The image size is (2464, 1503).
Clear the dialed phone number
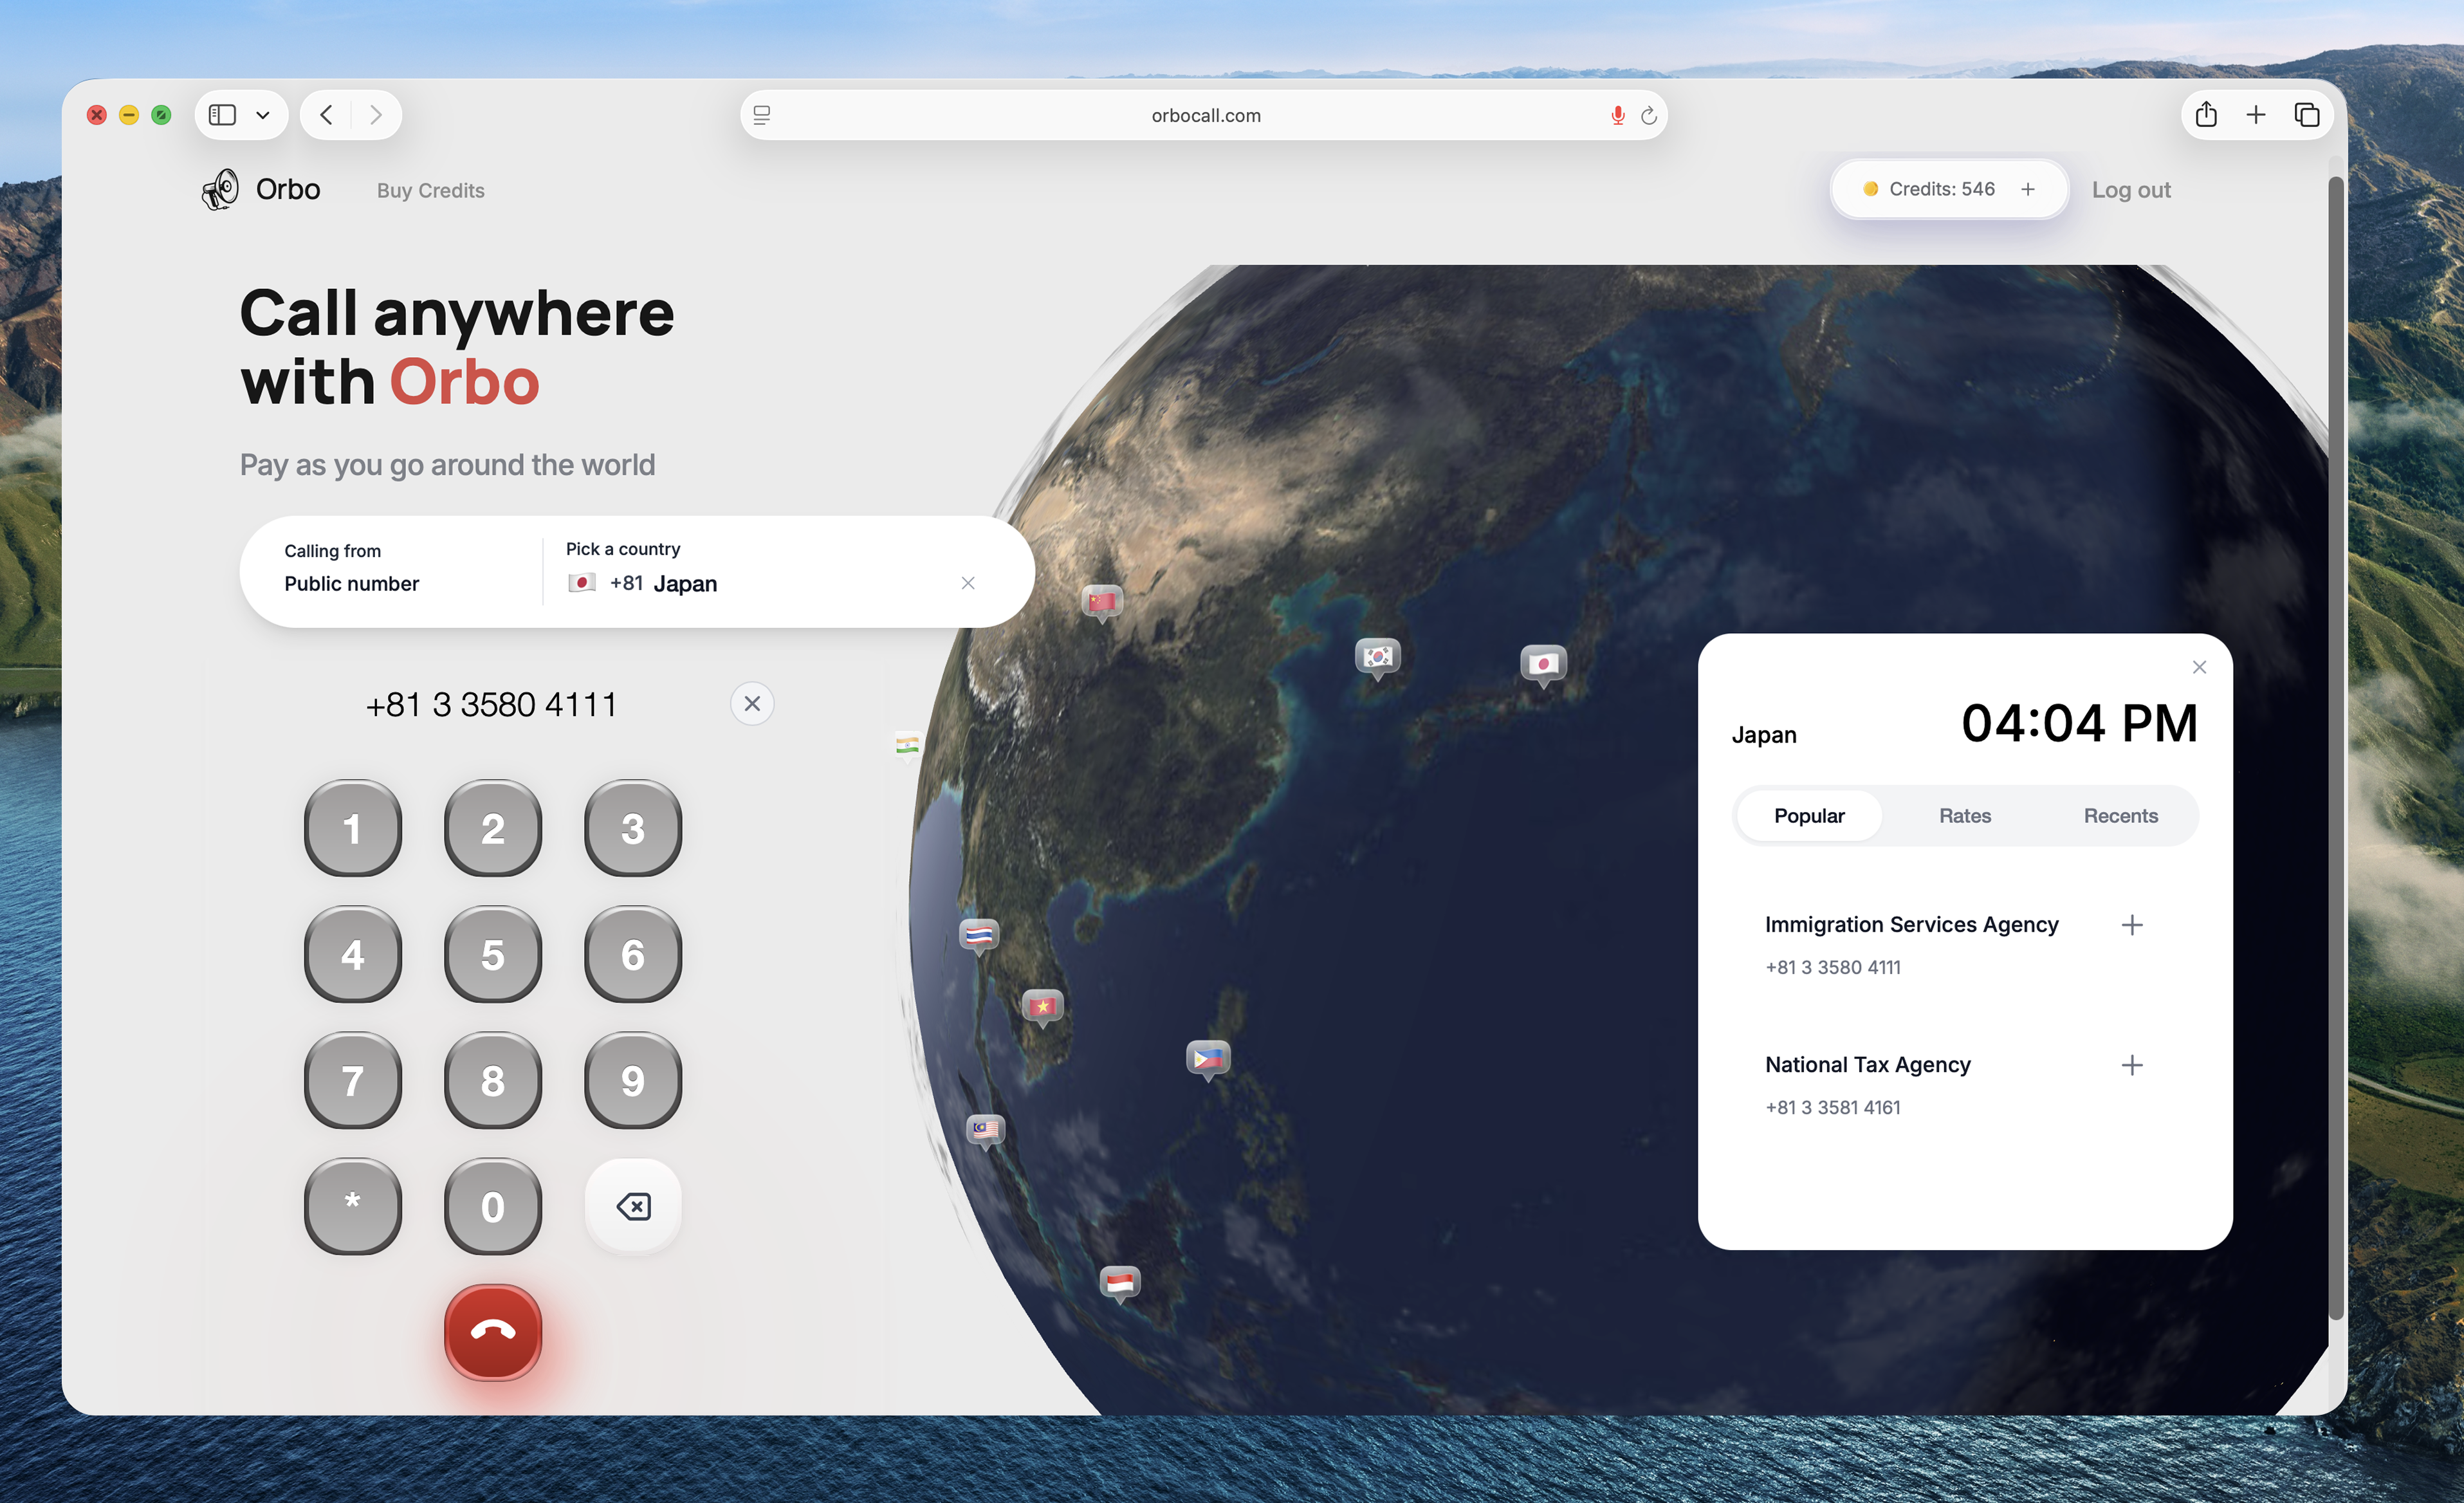(x=752, y=704)
